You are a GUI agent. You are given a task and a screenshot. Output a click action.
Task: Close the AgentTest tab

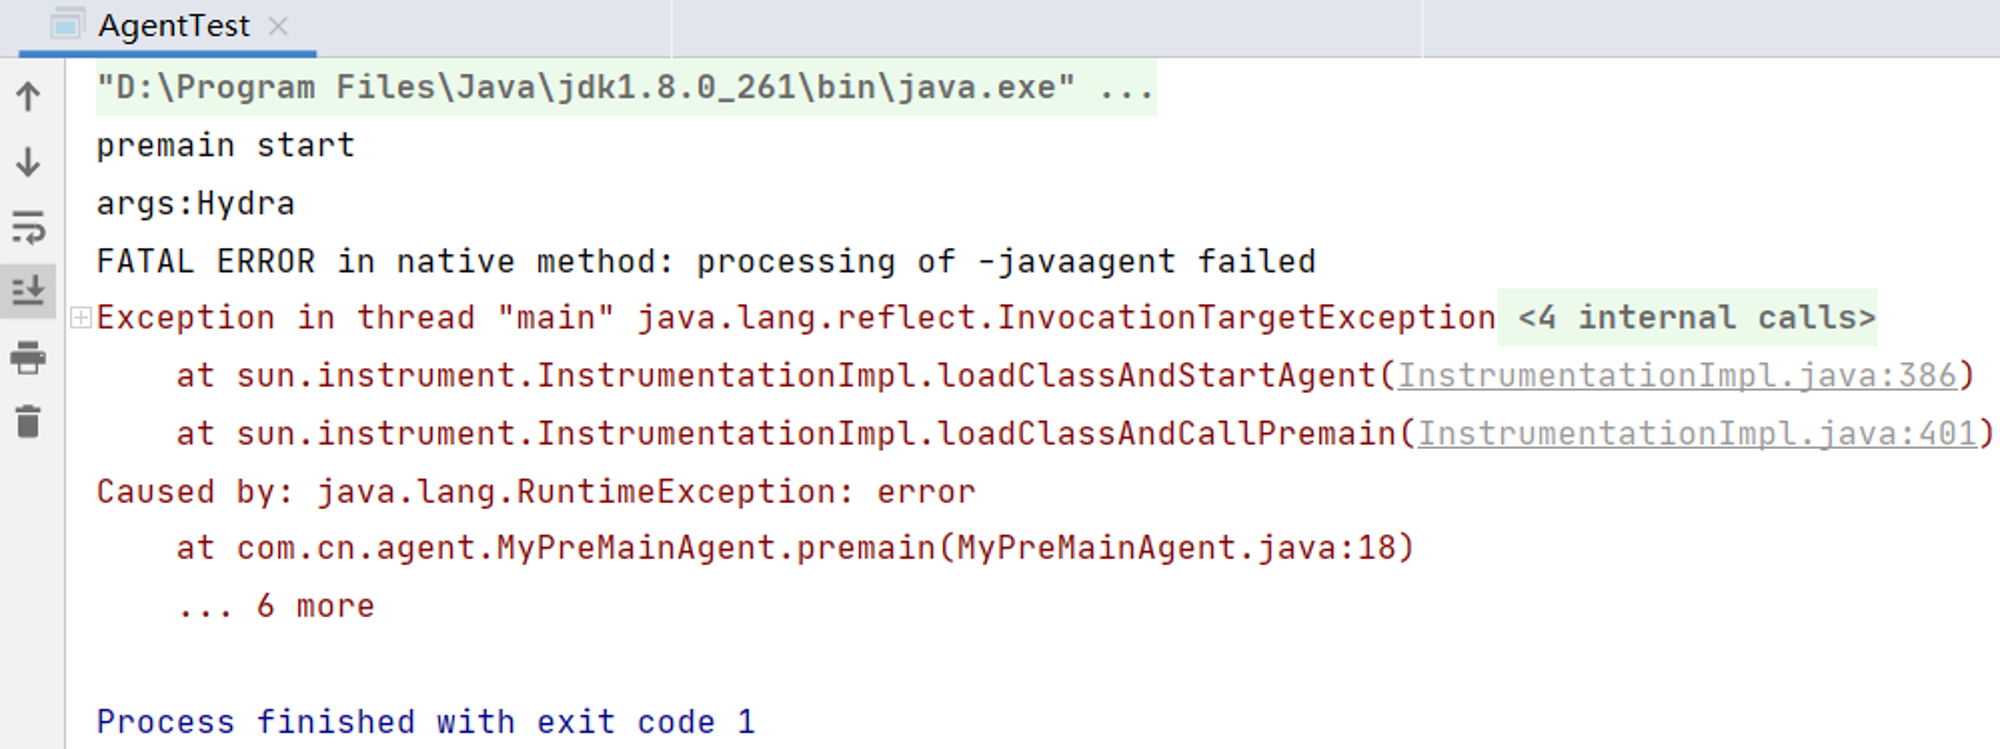279,27
